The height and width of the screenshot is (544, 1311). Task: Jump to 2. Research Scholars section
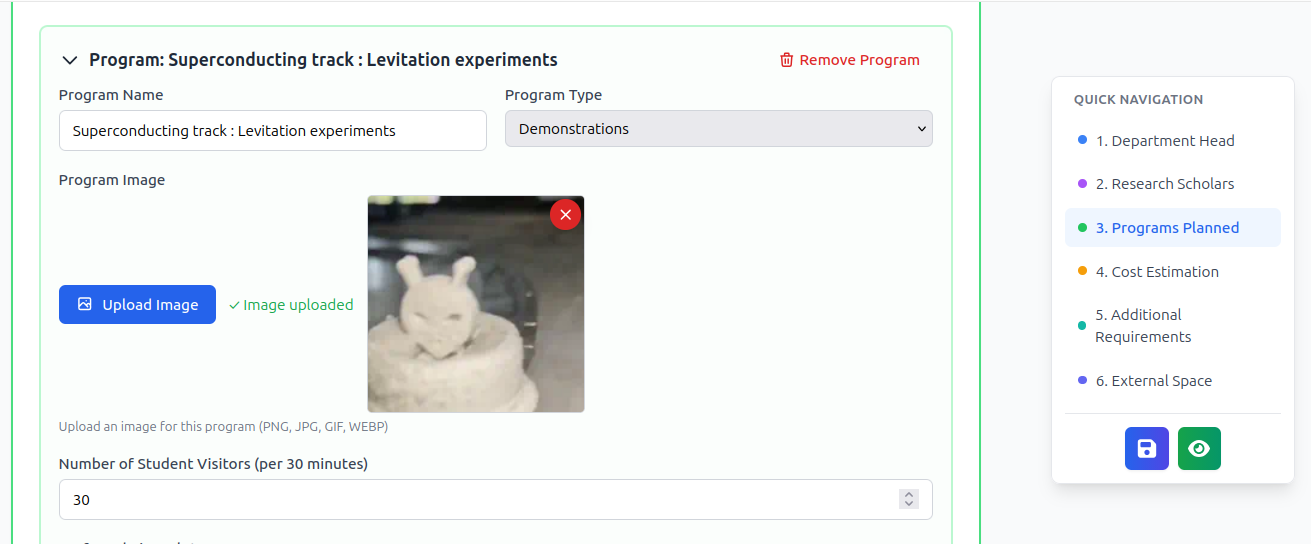tap(1164, 184)
